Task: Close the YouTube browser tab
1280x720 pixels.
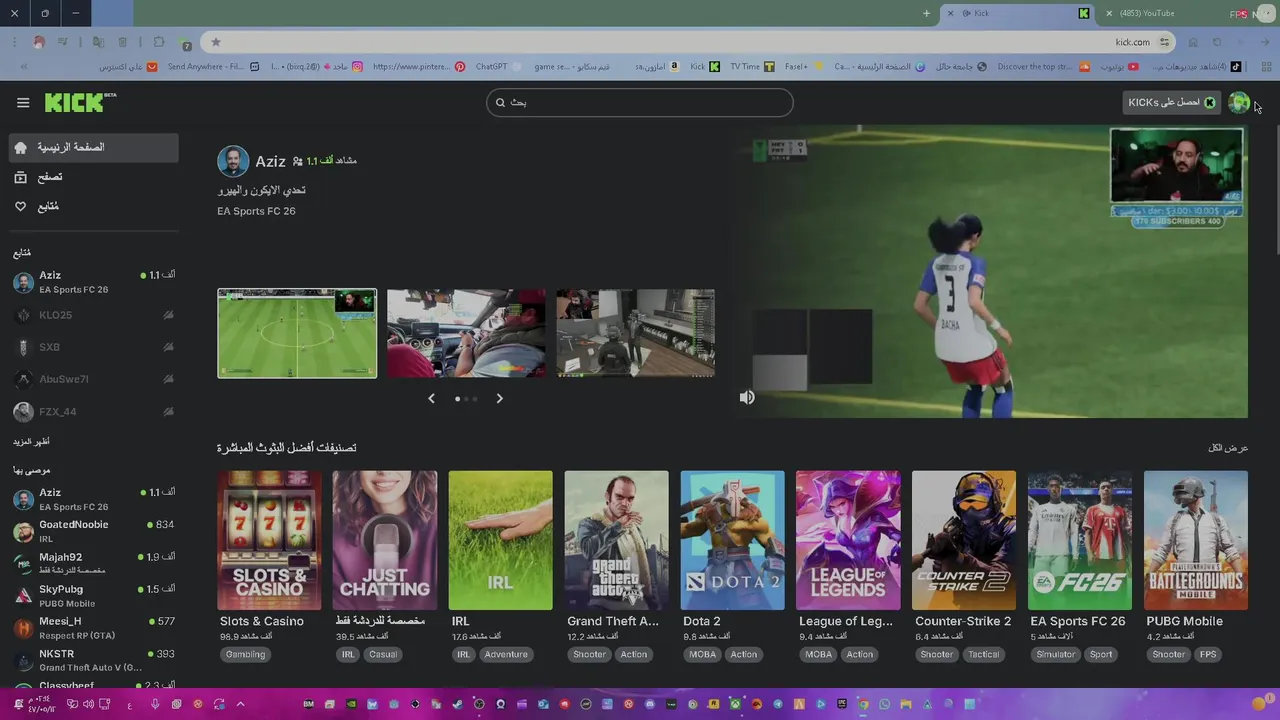Action: [1109, 13]
